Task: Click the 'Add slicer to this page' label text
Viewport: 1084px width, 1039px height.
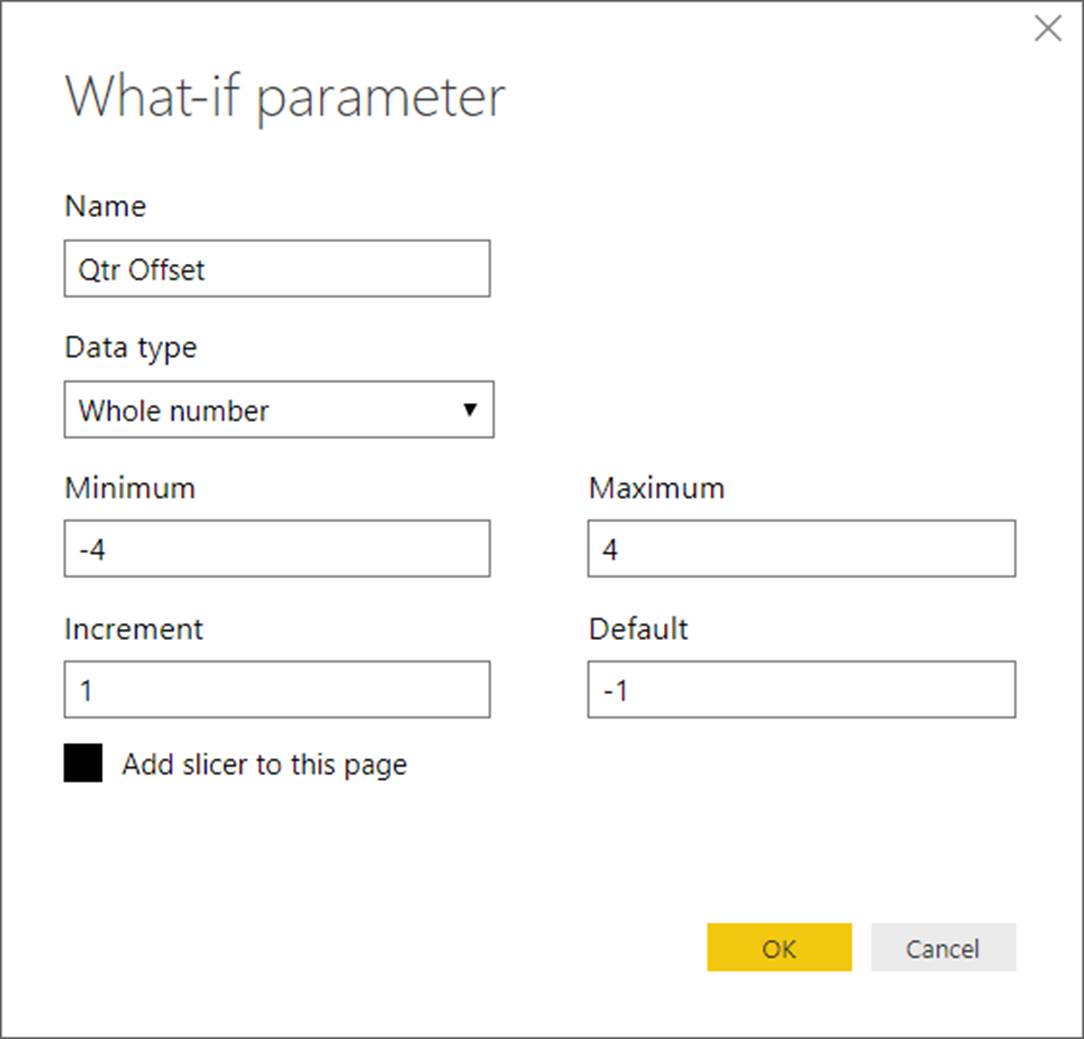Action: tap(264, 765)
